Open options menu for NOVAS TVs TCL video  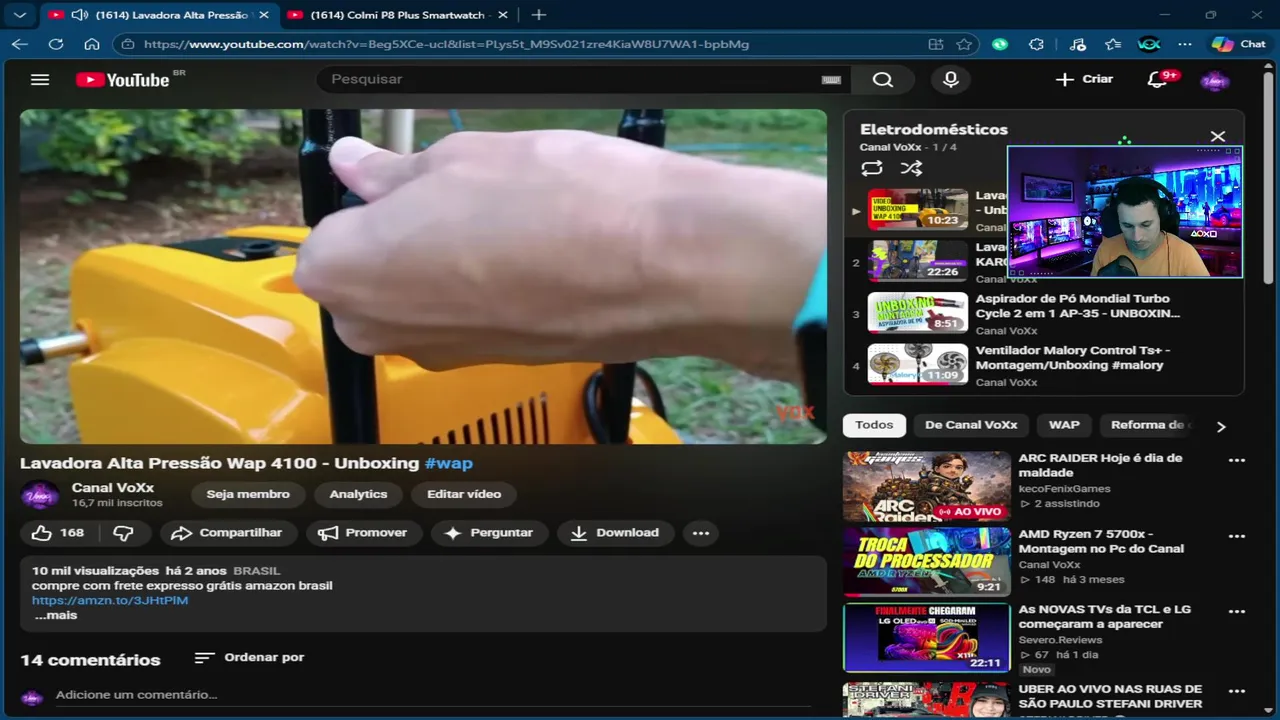coord(1237,612)
